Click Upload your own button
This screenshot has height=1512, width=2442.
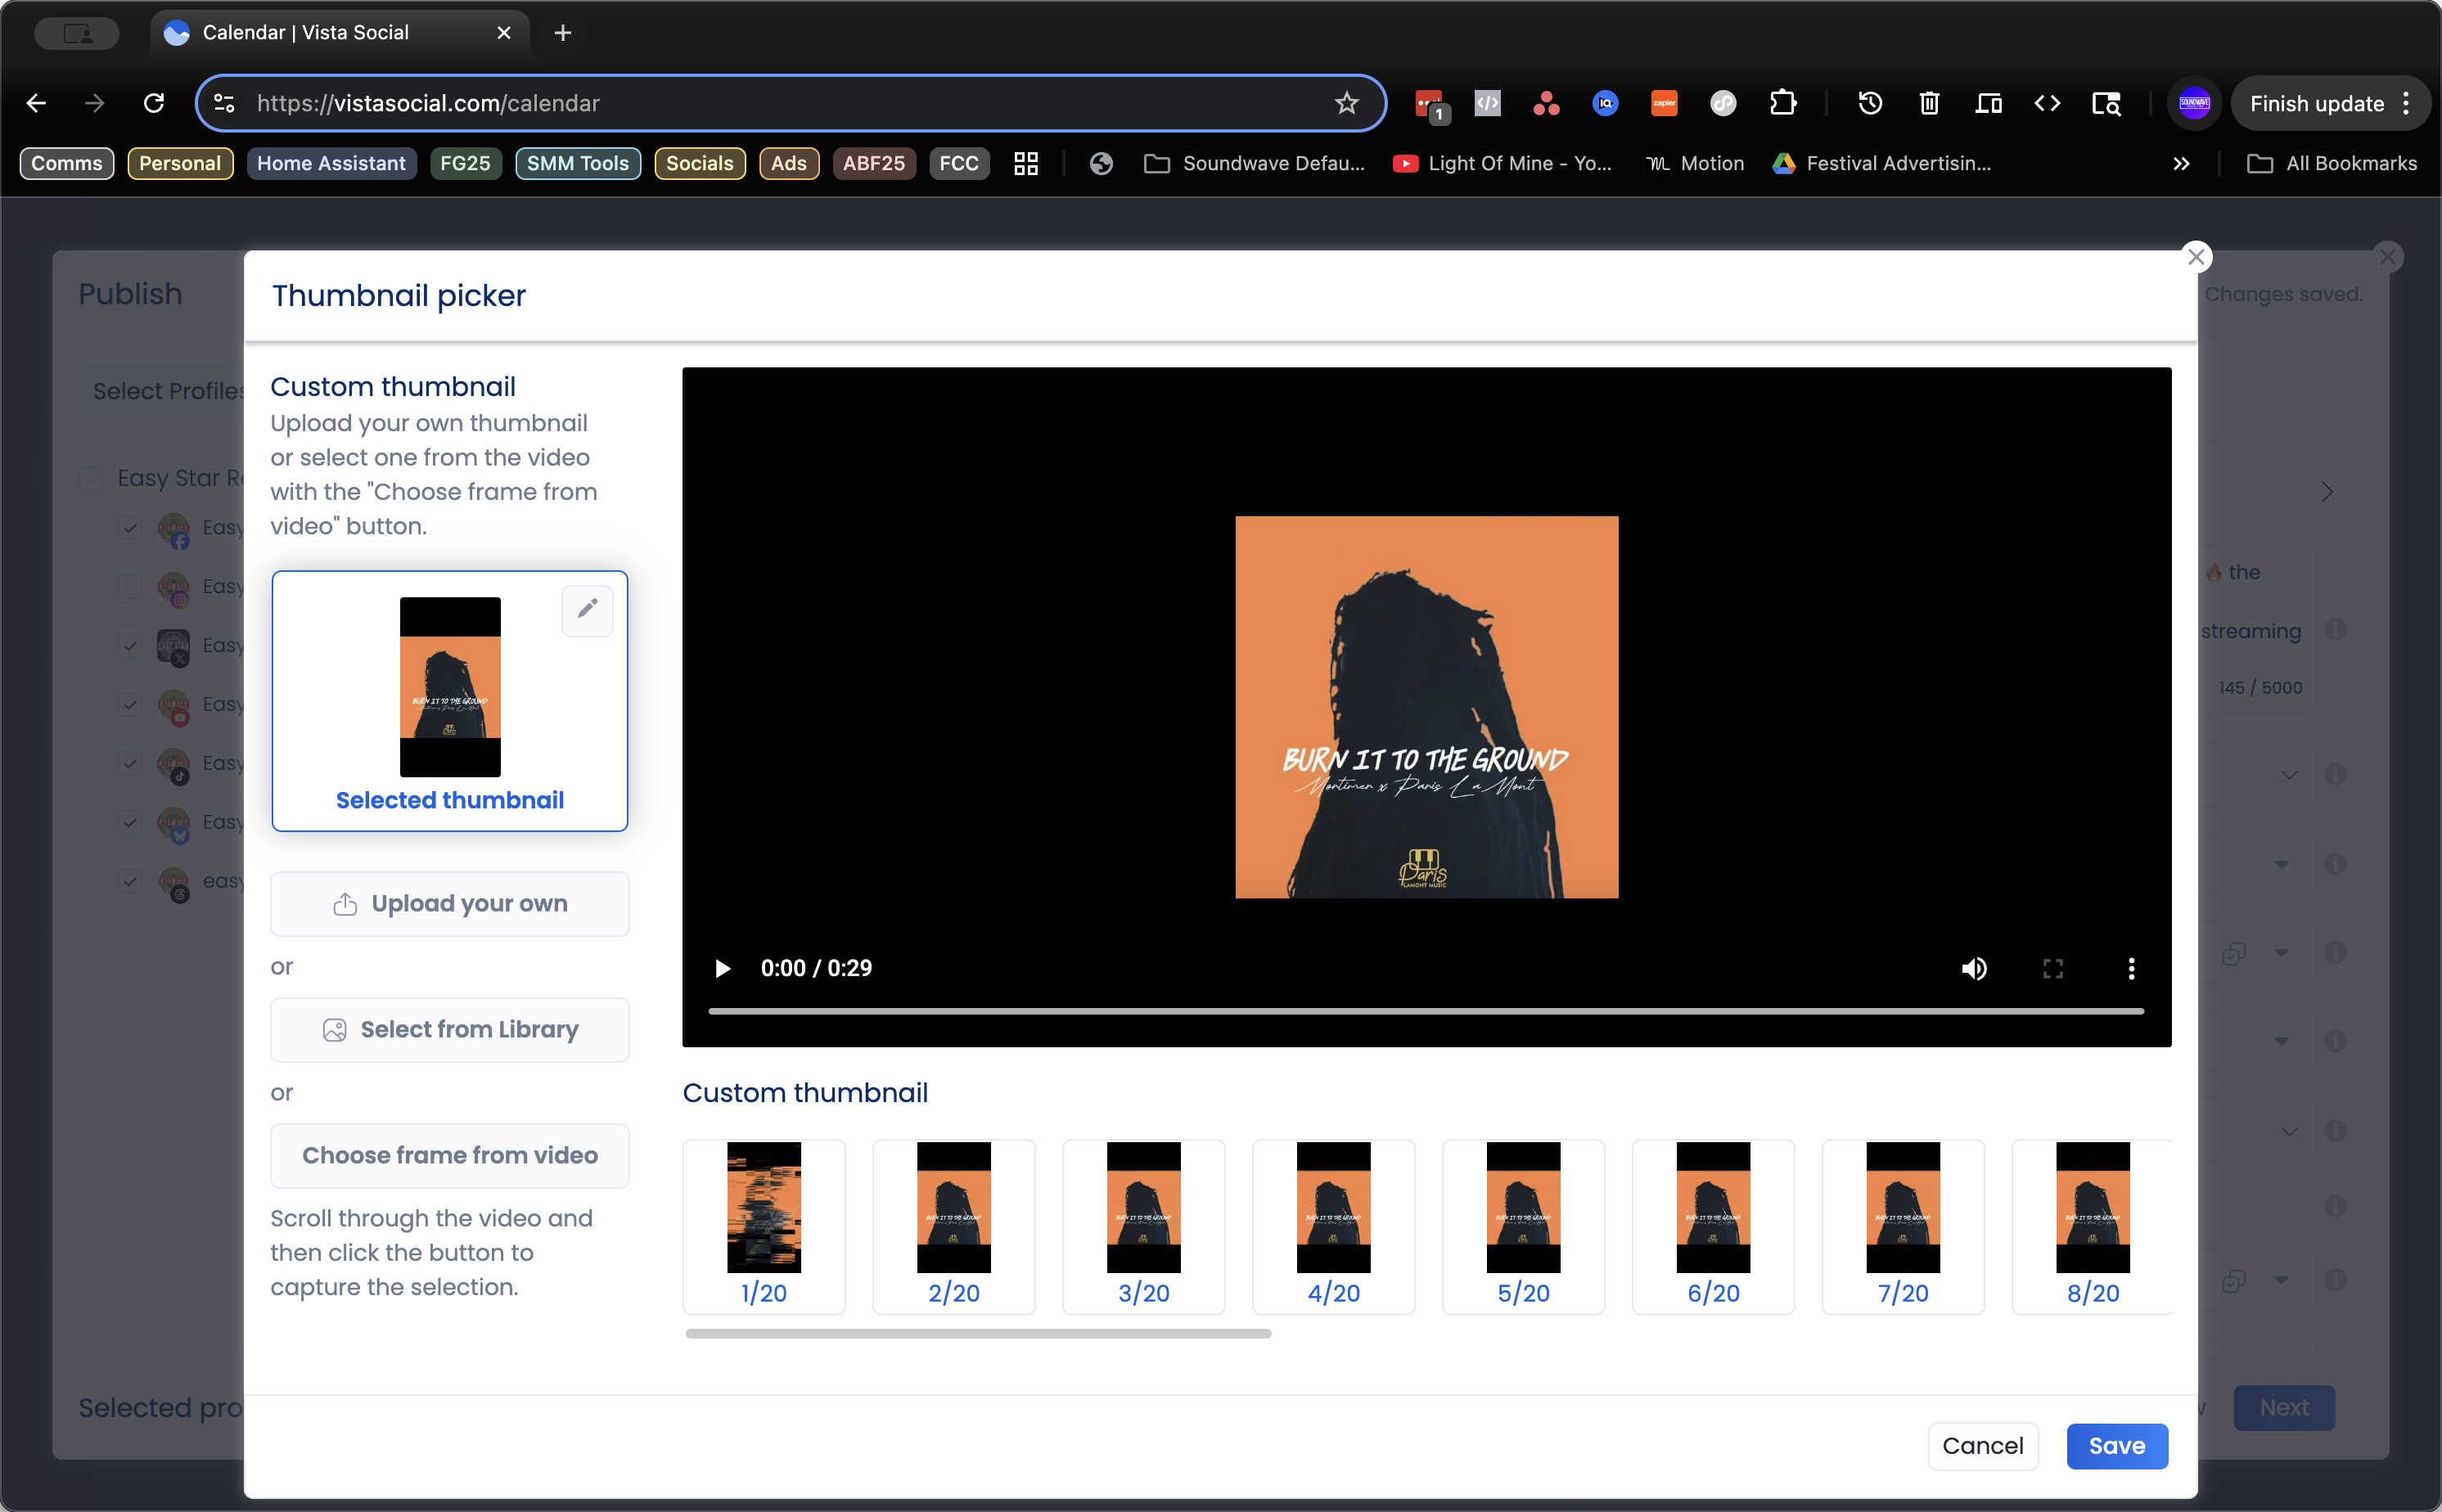[x=450, y=904]
